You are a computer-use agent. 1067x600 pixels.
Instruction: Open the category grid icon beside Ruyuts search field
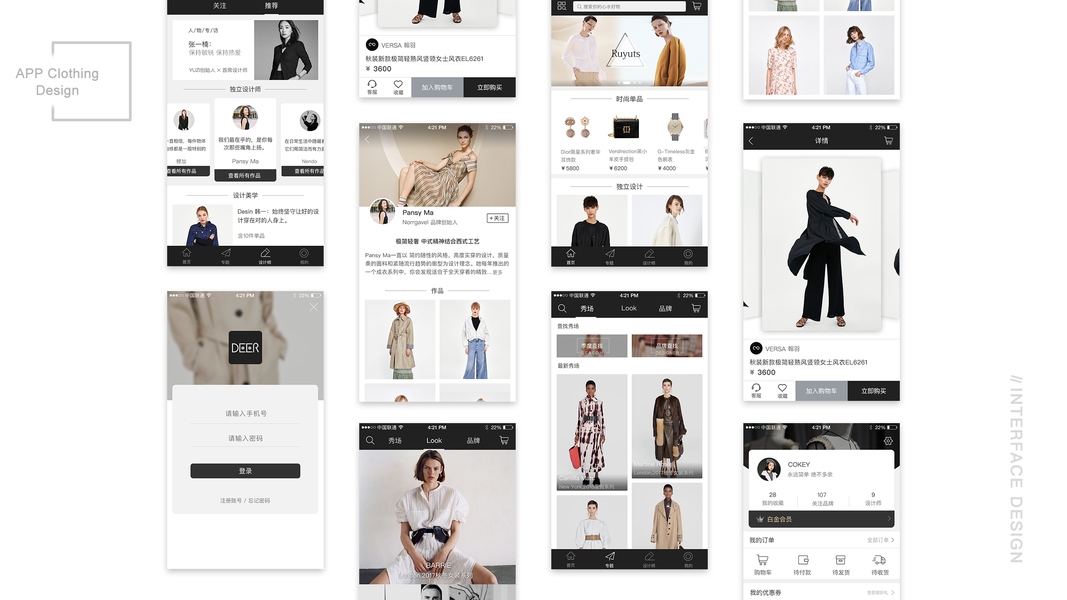click(x=561, y=6)
